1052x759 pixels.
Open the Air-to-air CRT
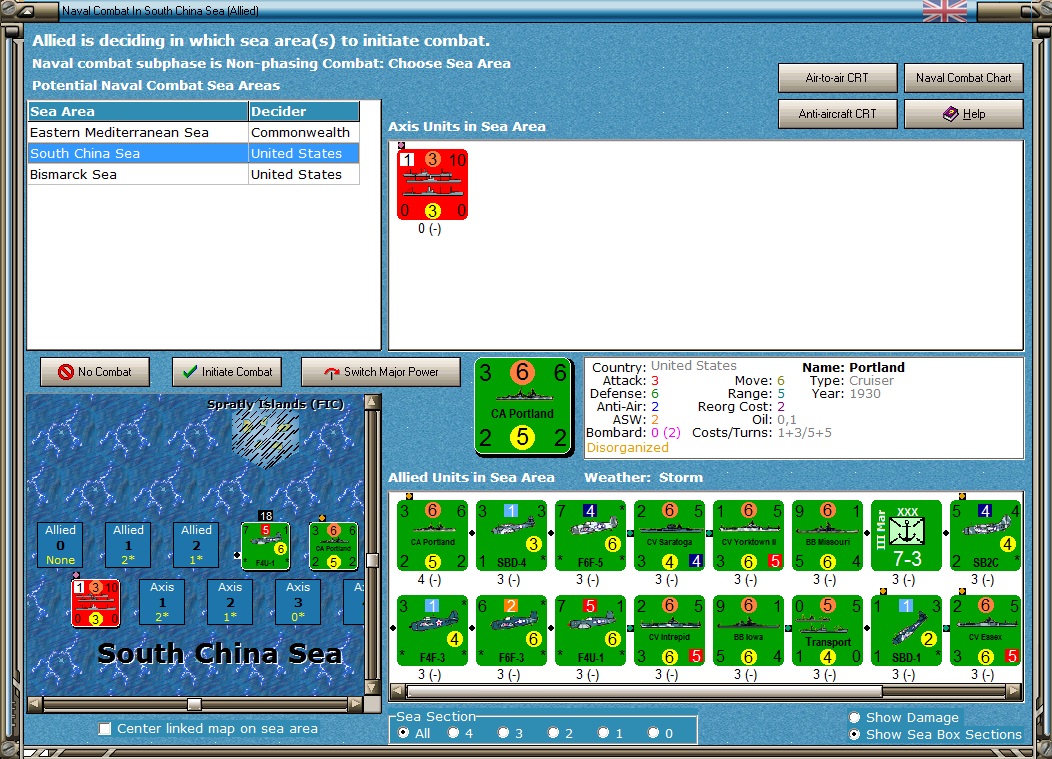point(837,78)
